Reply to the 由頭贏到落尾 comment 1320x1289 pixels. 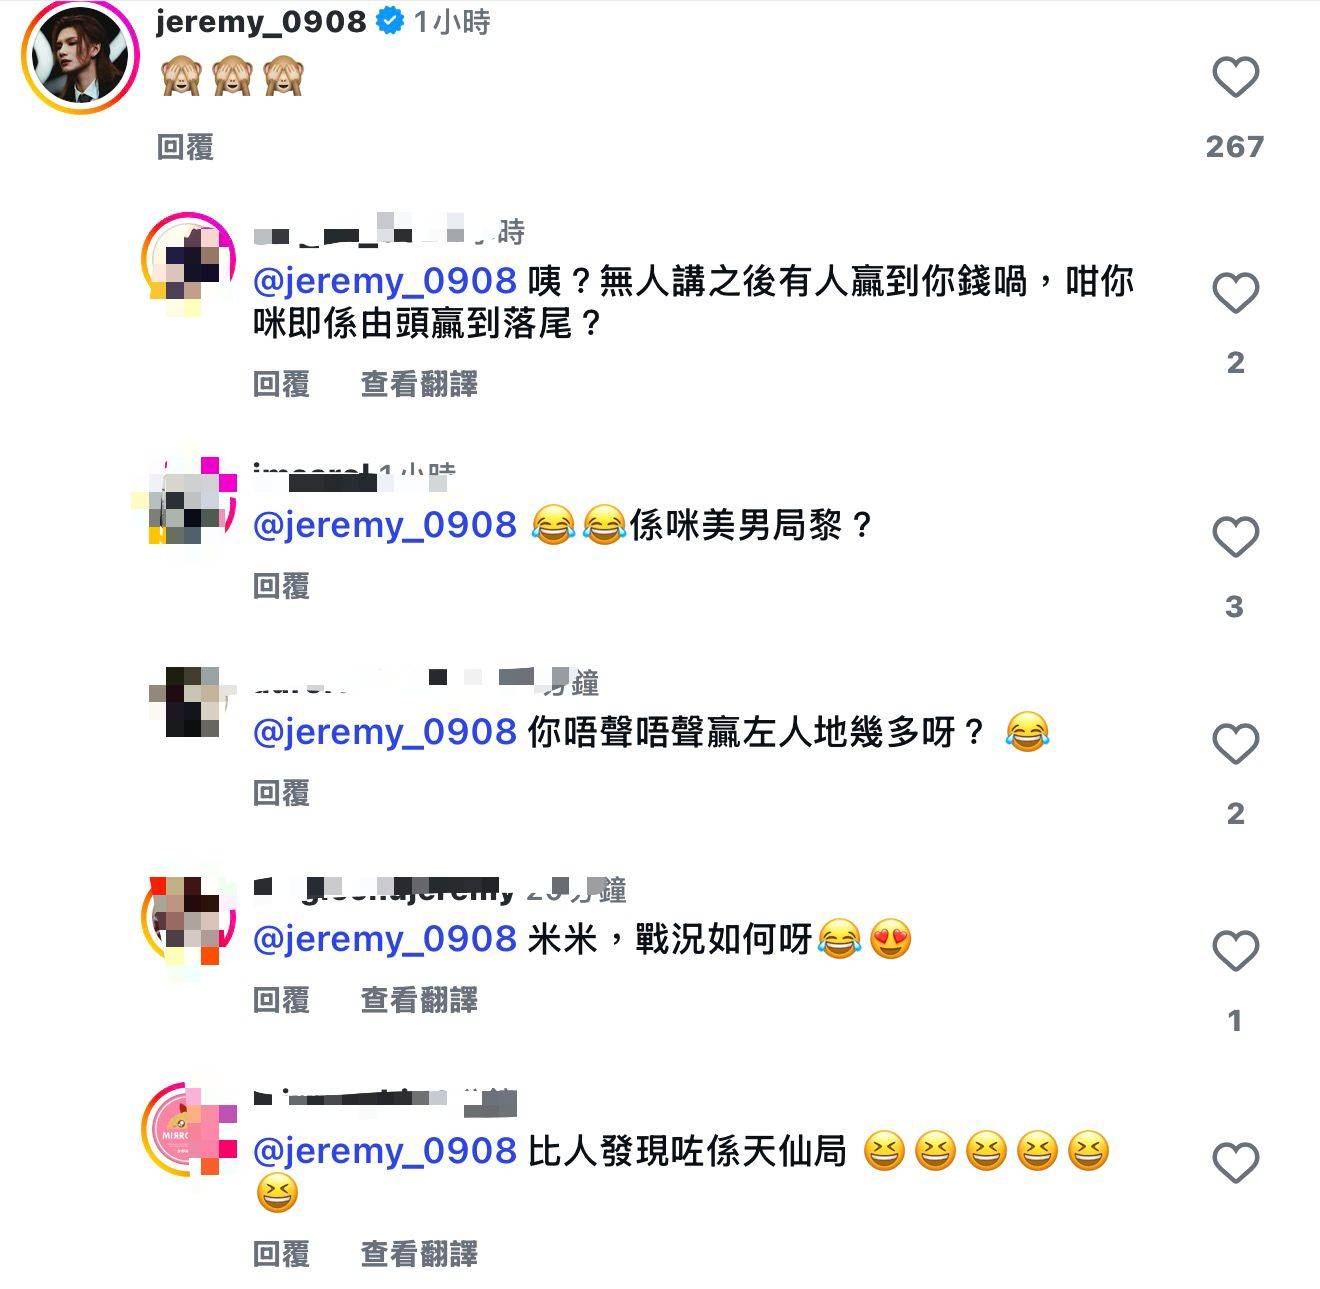281,383
